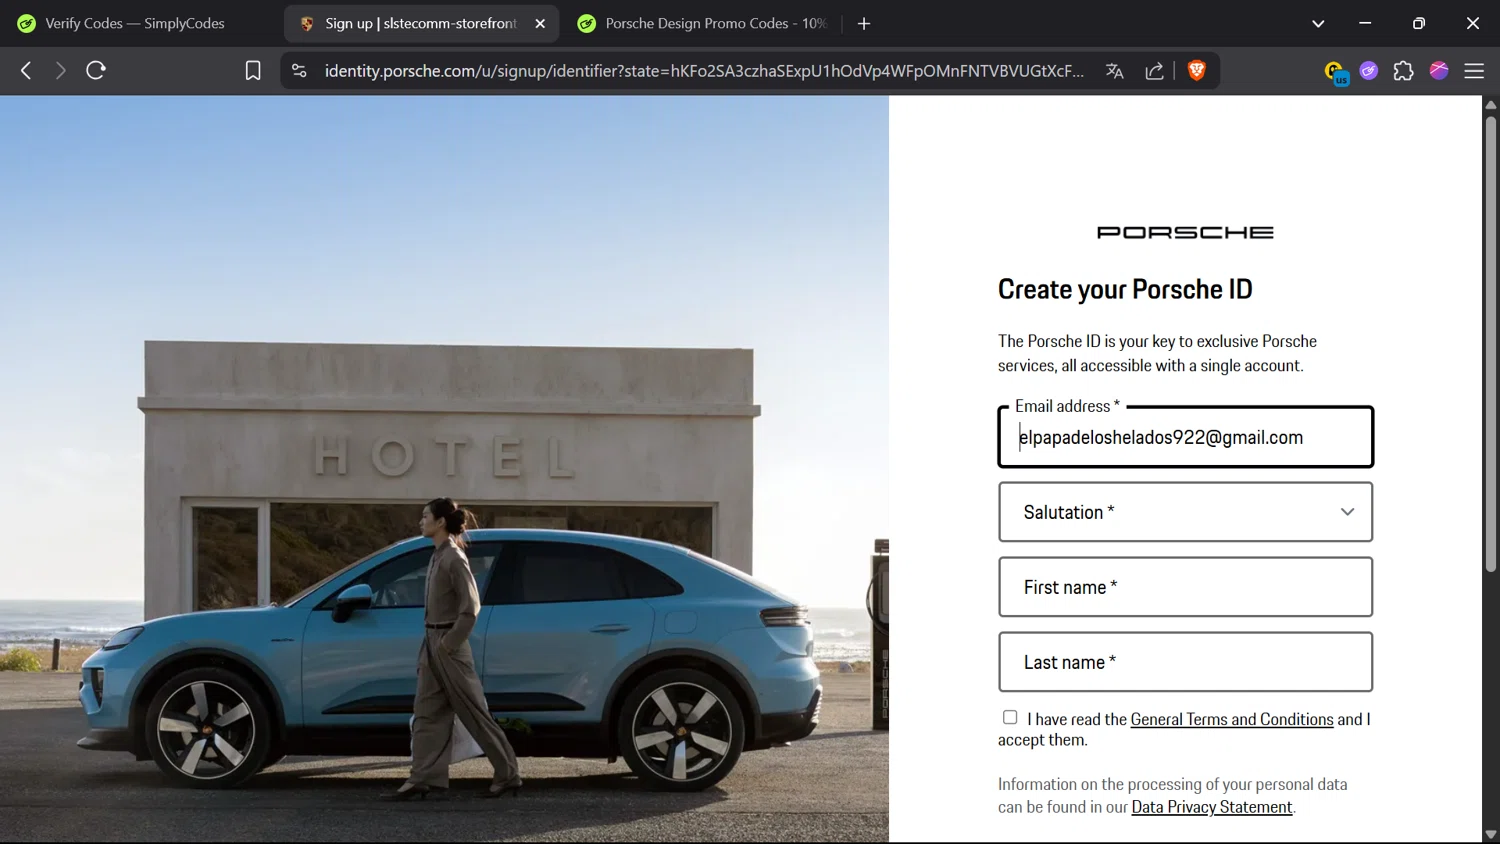Screen dimensions: 1500x844
Task: Open General Terms and Conditions link
Action: [x=1232, y=719]
